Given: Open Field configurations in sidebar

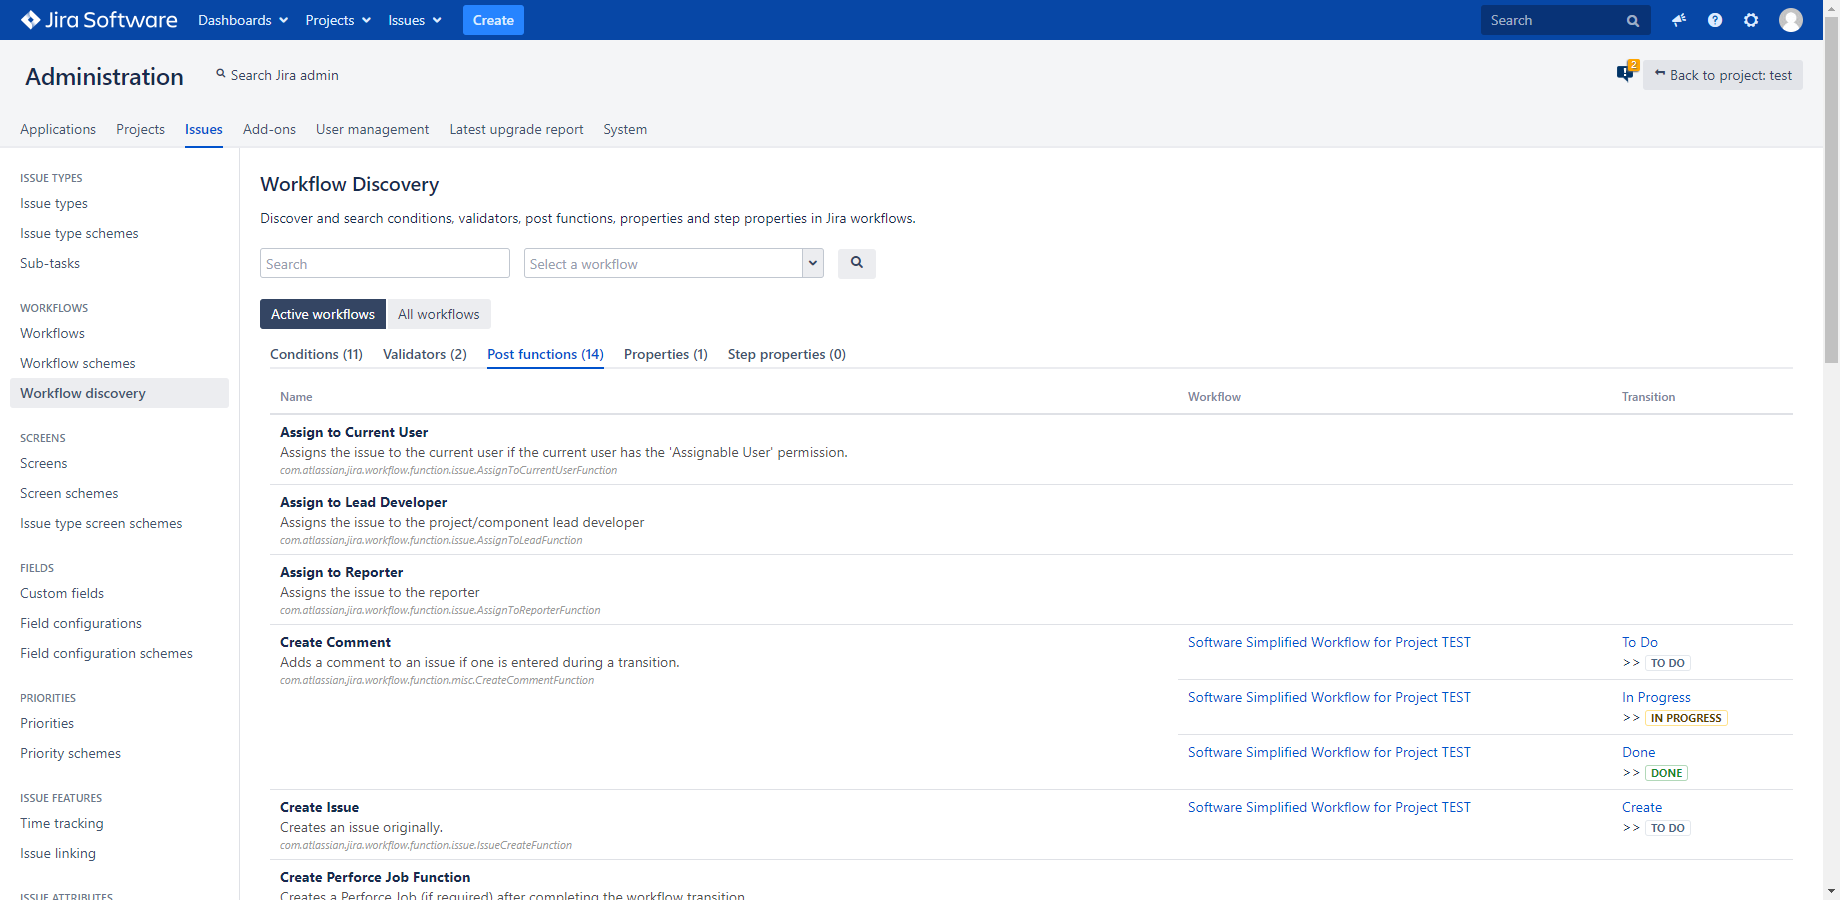Looking at the screenshot, I should tap(81, 623).
